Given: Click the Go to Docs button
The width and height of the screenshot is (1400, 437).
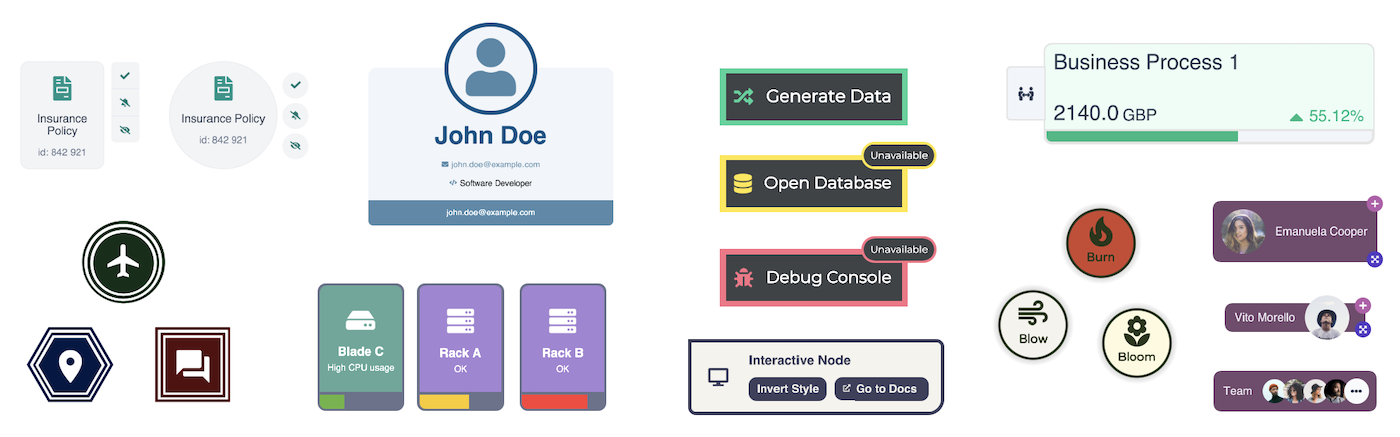Looking at the screenshot, I should pos(881,389).
